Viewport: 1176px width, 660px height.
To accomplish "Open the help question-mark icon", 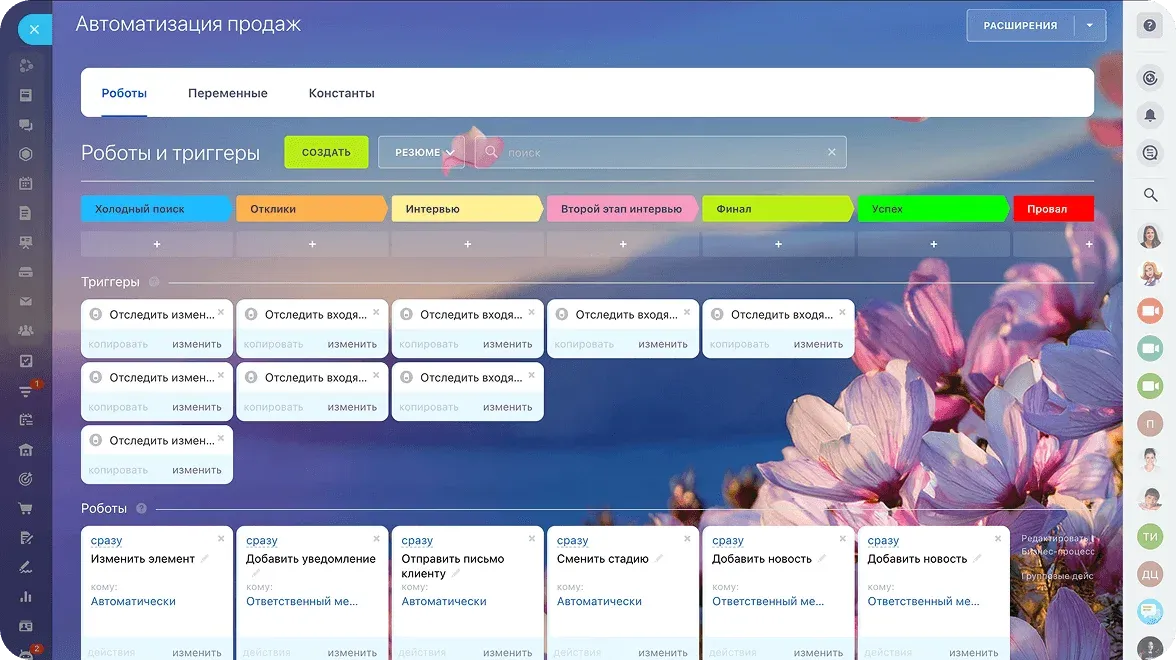I will click(1149, 25).
